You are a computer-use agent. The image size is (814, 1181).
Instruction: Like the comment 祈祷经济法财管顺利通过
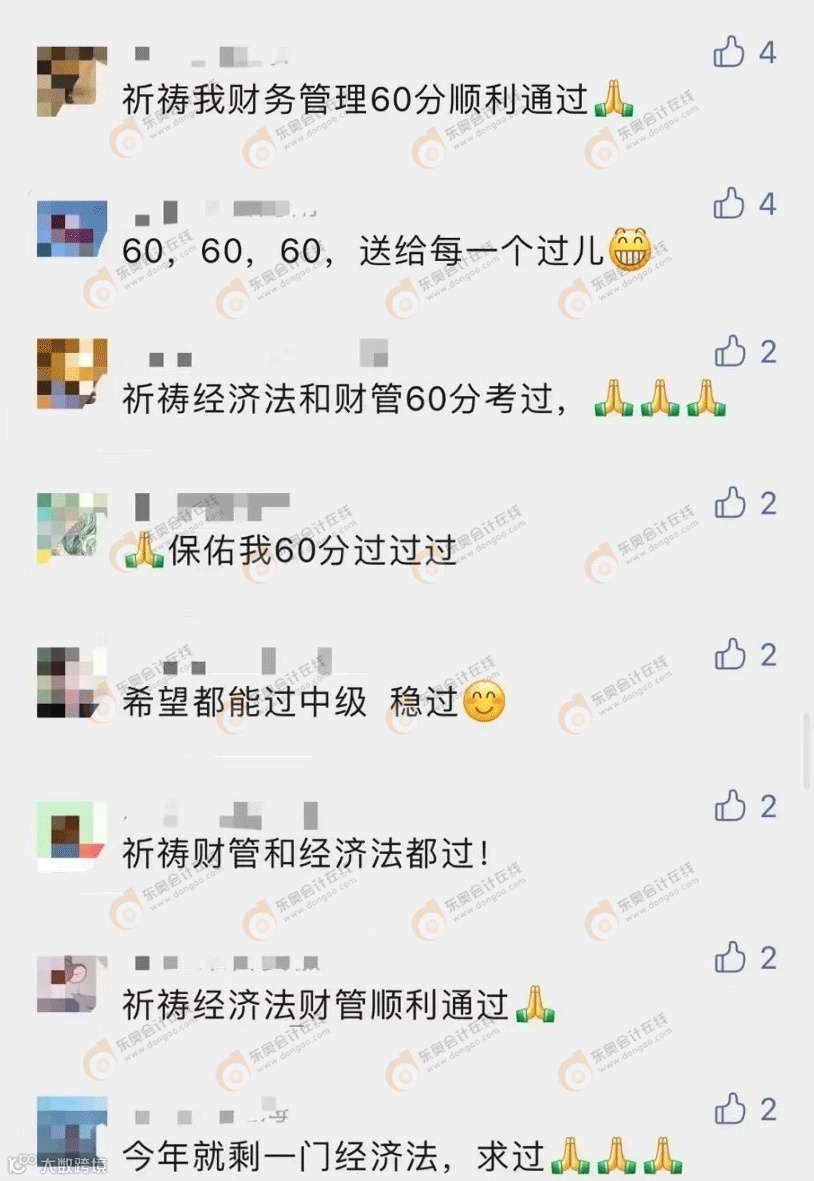tap(730, 958)
